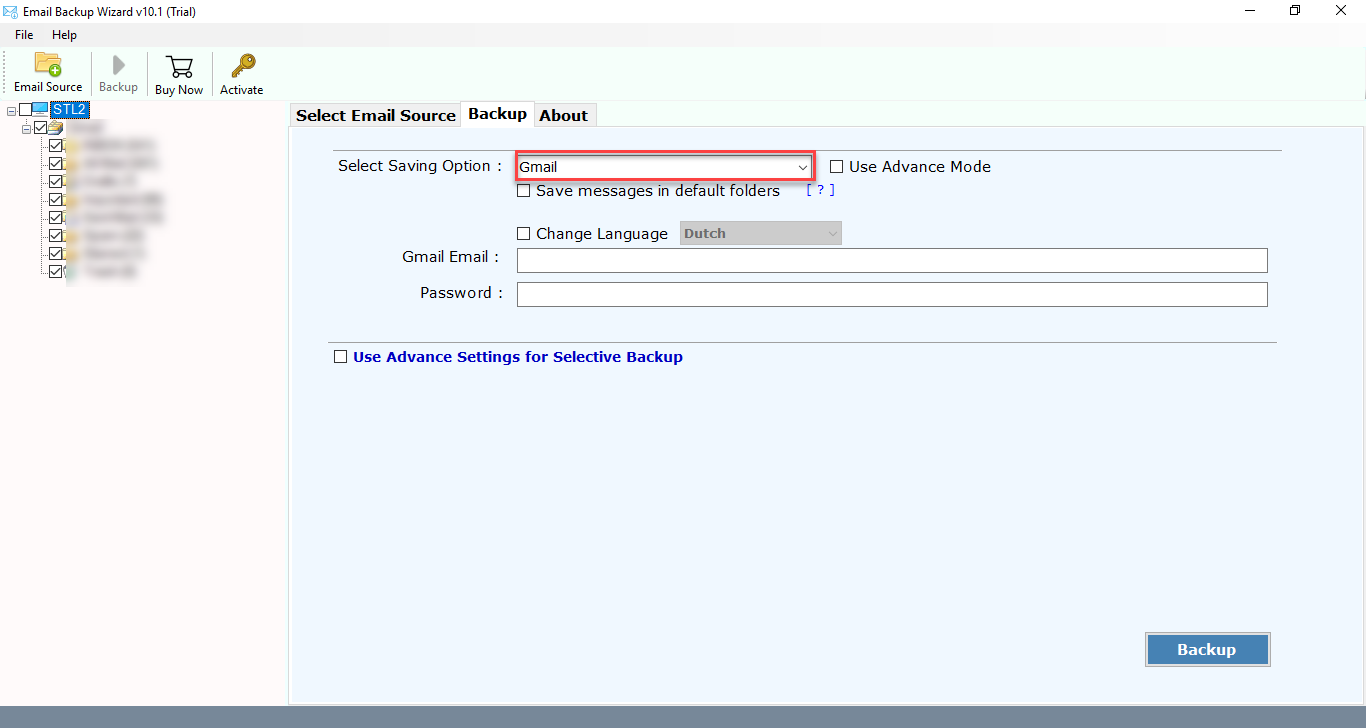Open Buy Now via the shopping cart icon
The width and height of the screenshot is (1366, 728).
click(178, 72)
